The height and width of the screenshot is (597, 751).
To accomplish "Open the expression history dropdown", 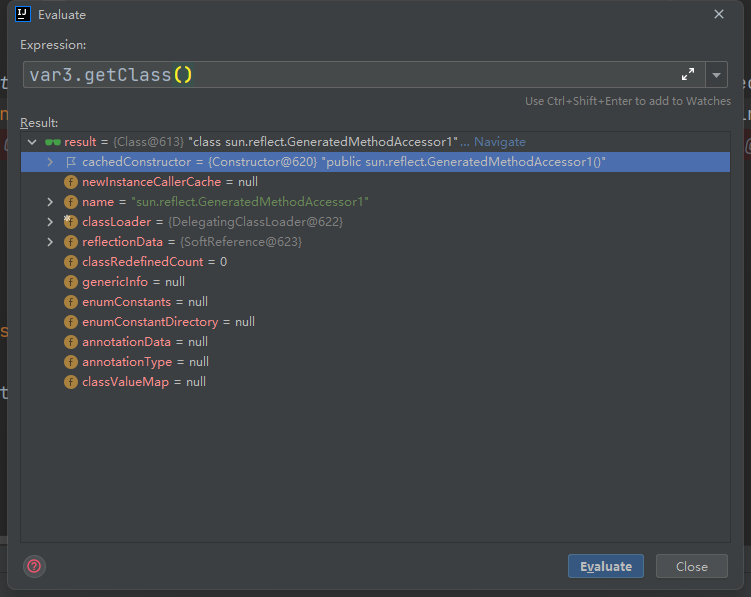I will click(x=716, y=75).
